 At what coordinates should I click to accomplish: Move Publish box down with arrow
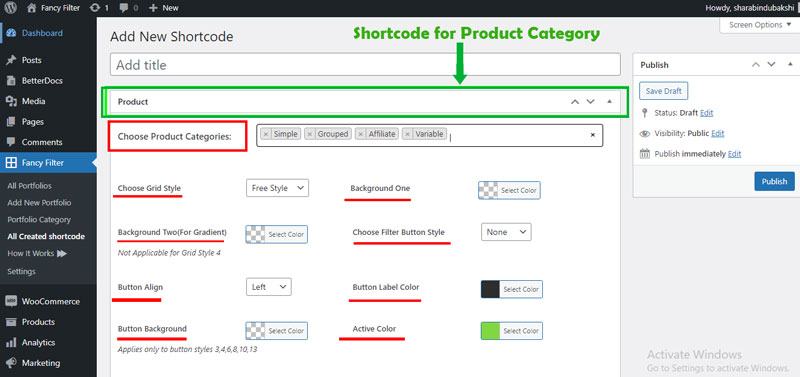coord(771,64)
